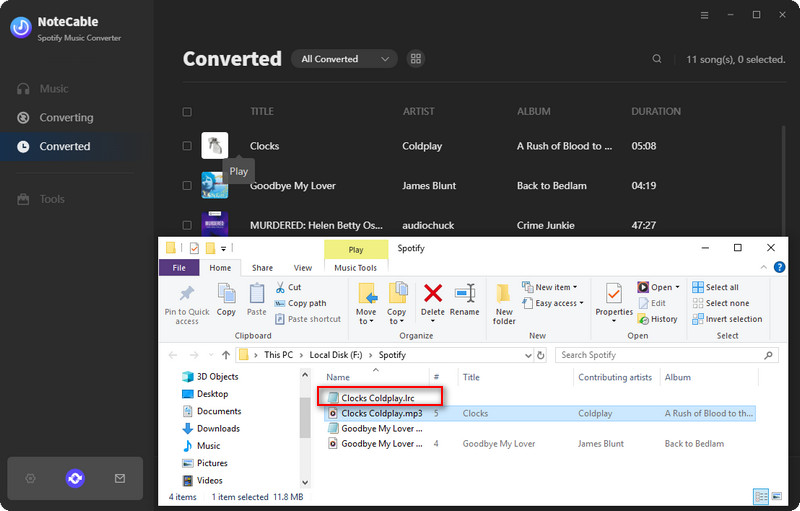Click Paste in the Explorer ribbon
The image size is (800, 511).
pos(257,300)
